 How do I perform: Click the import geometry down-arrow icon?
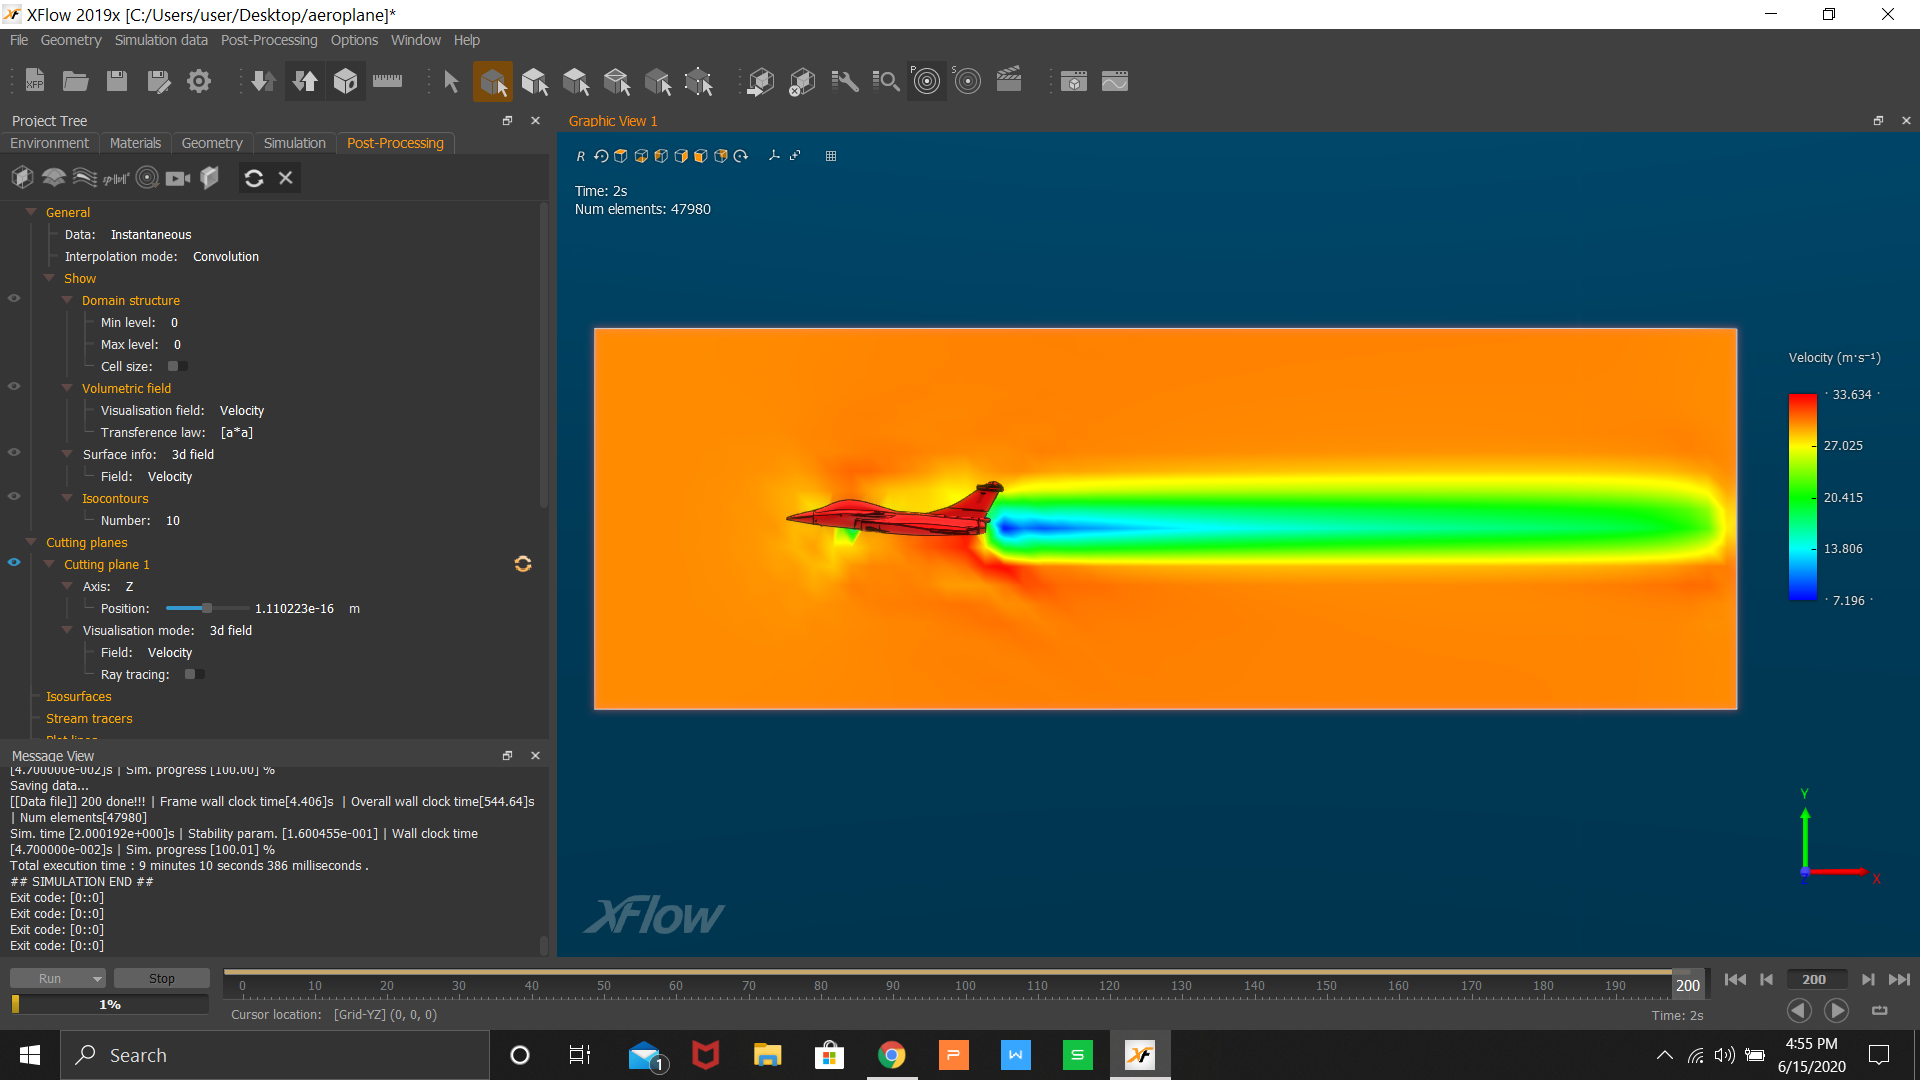[263, 81]
